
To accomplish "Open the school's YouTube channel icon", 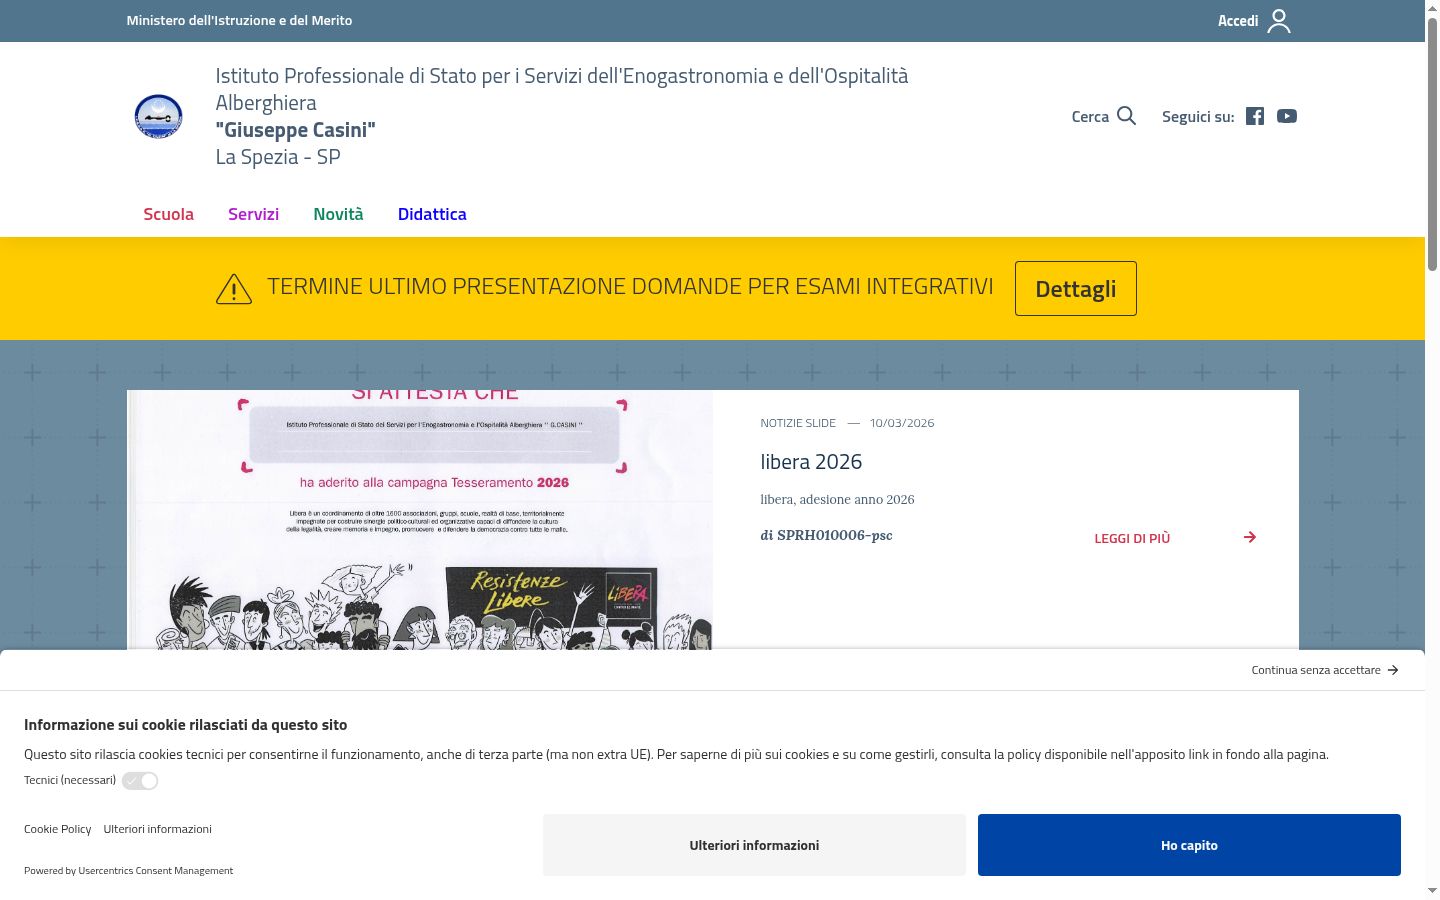I will point(1287,116).
